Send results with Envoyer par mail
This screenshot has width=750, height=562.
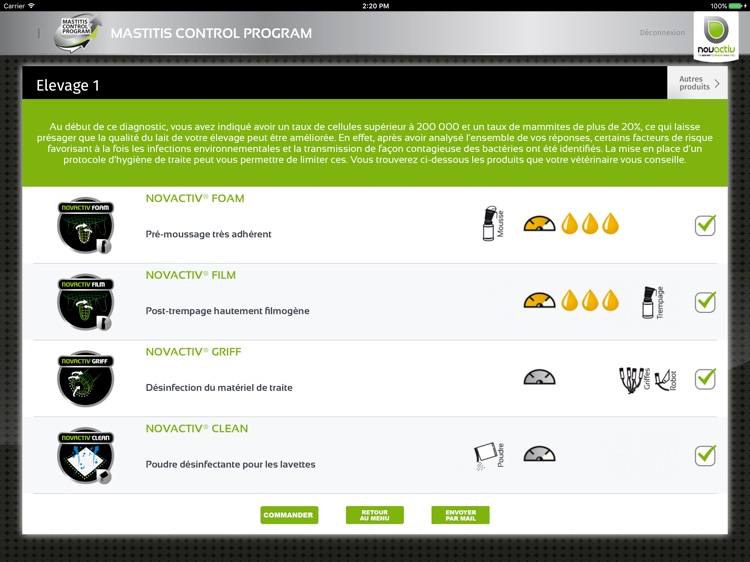tap(460, 515)
